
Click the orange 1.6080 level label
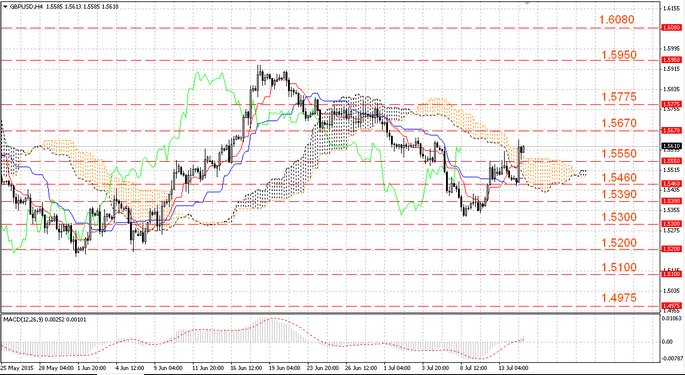616,20
